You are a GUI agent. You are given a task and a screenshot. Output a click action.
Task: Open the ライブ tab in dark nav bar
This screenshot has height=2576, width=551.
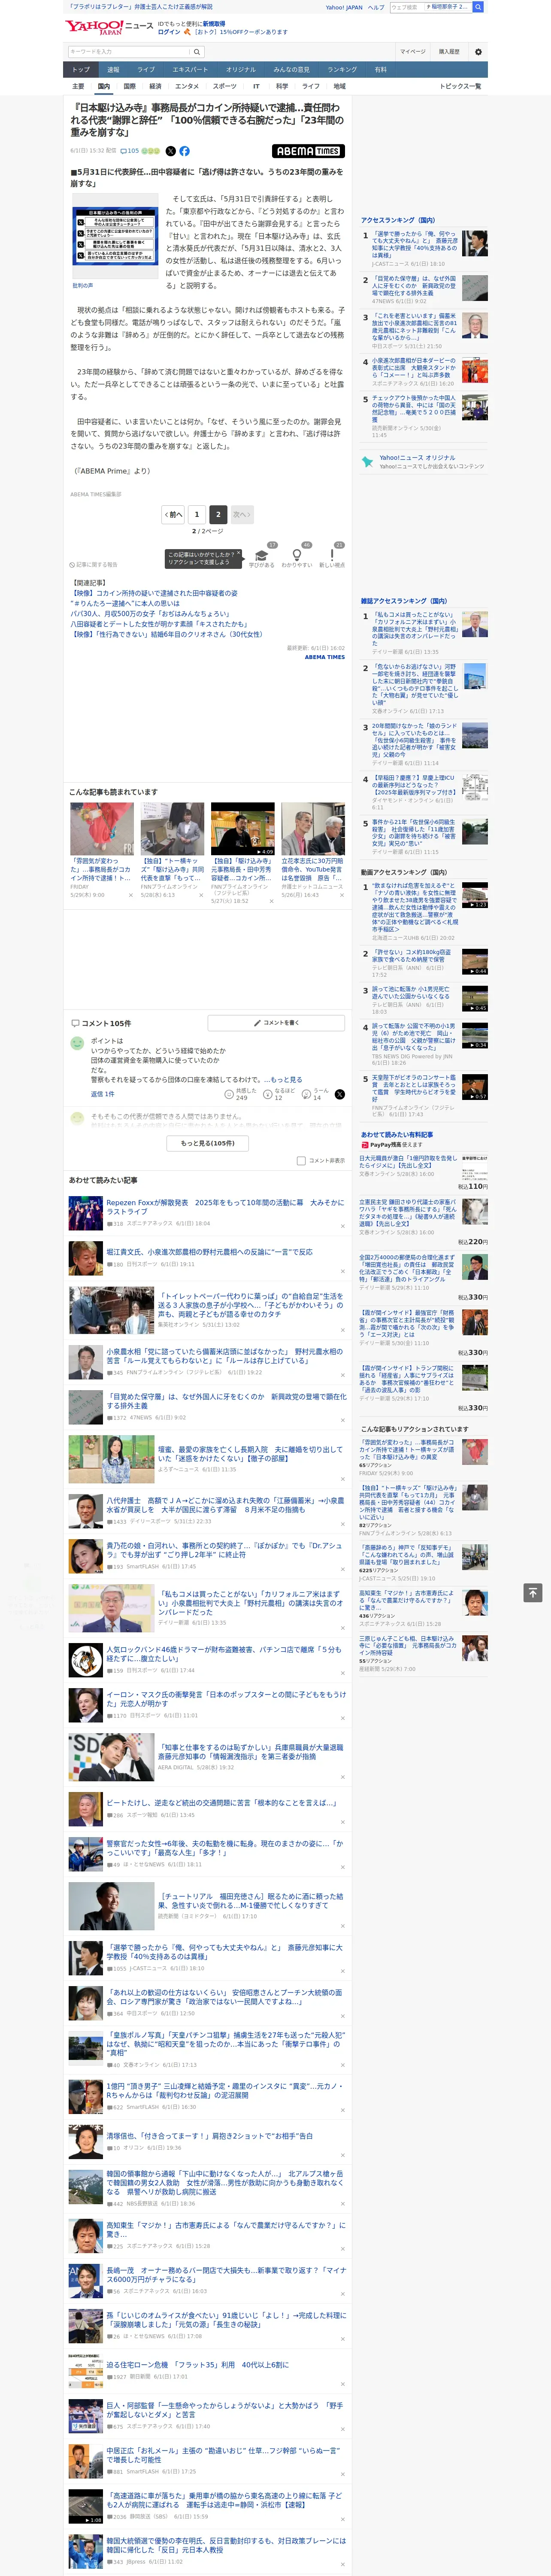pyautogui.click(x=146, y=70)
